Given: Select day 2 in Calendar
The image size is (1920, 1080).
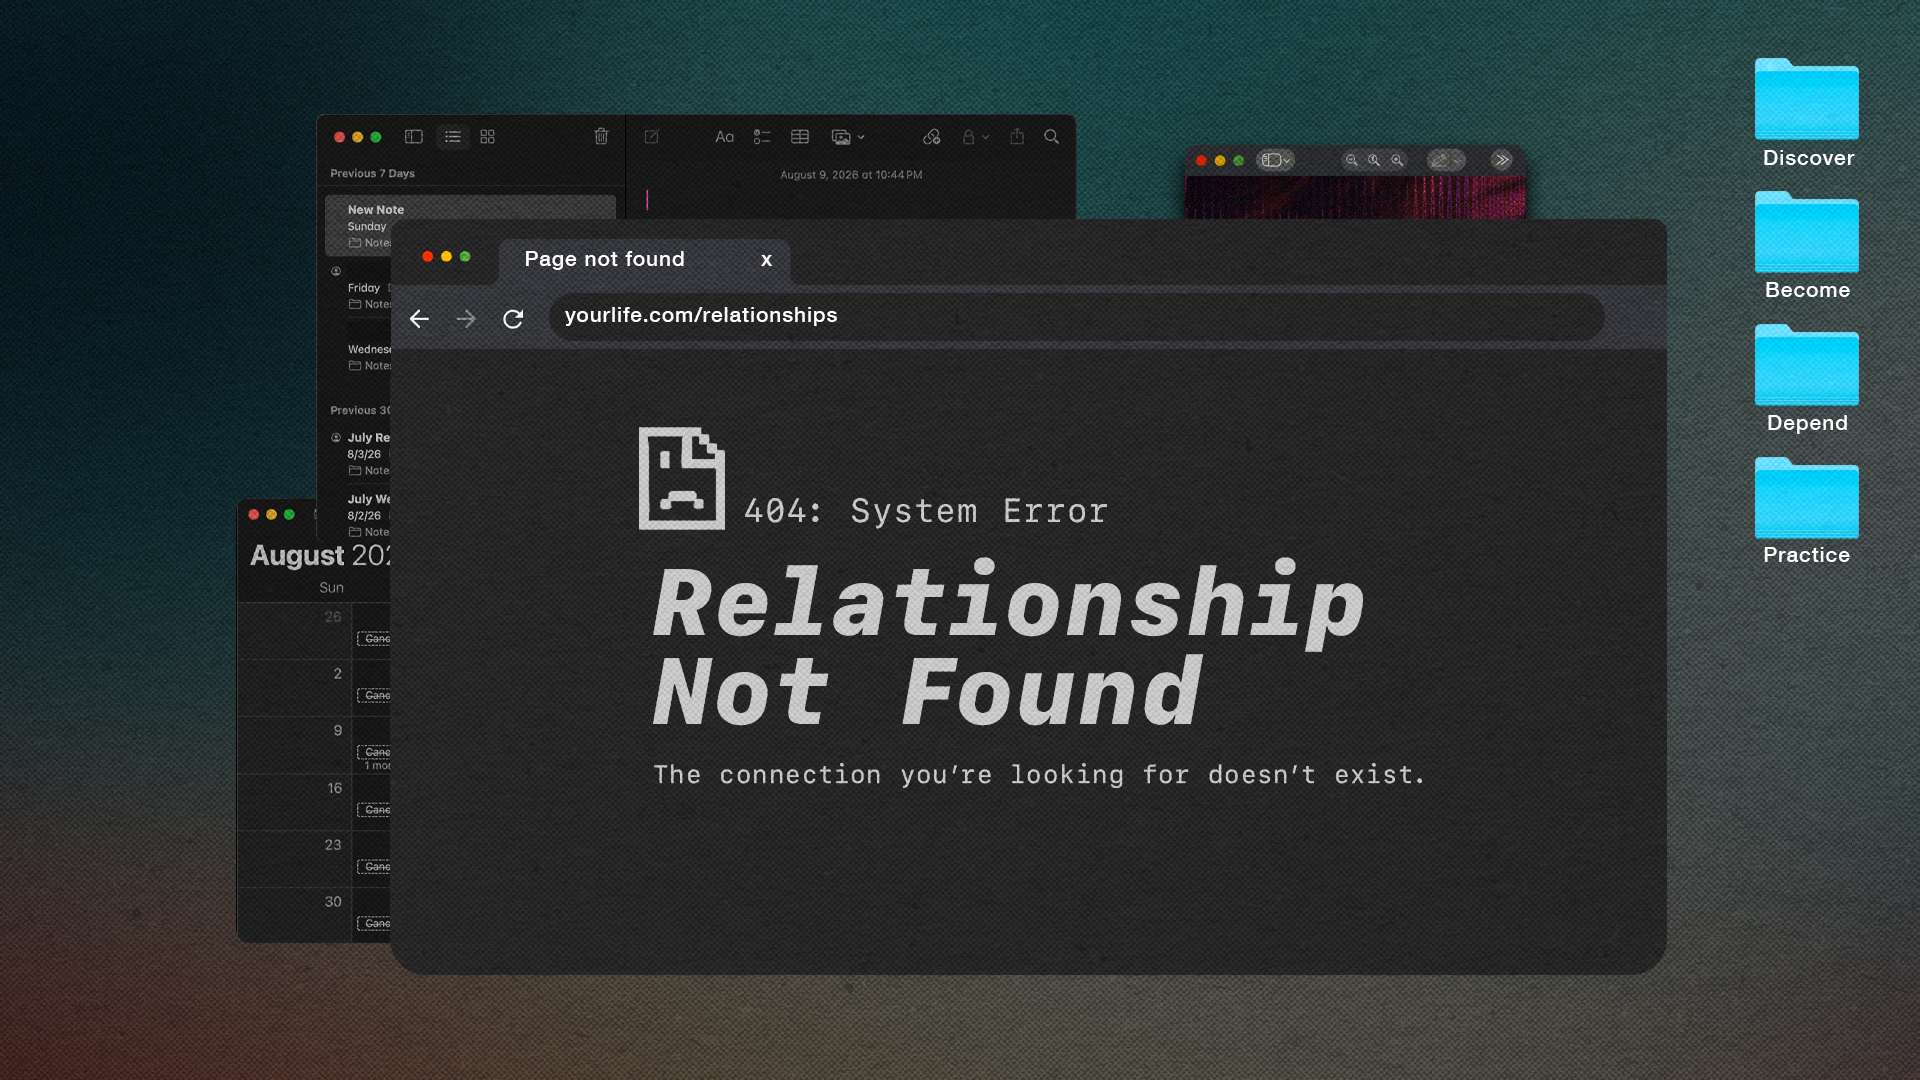Looking at the screenshot, I should pos(338,674).
